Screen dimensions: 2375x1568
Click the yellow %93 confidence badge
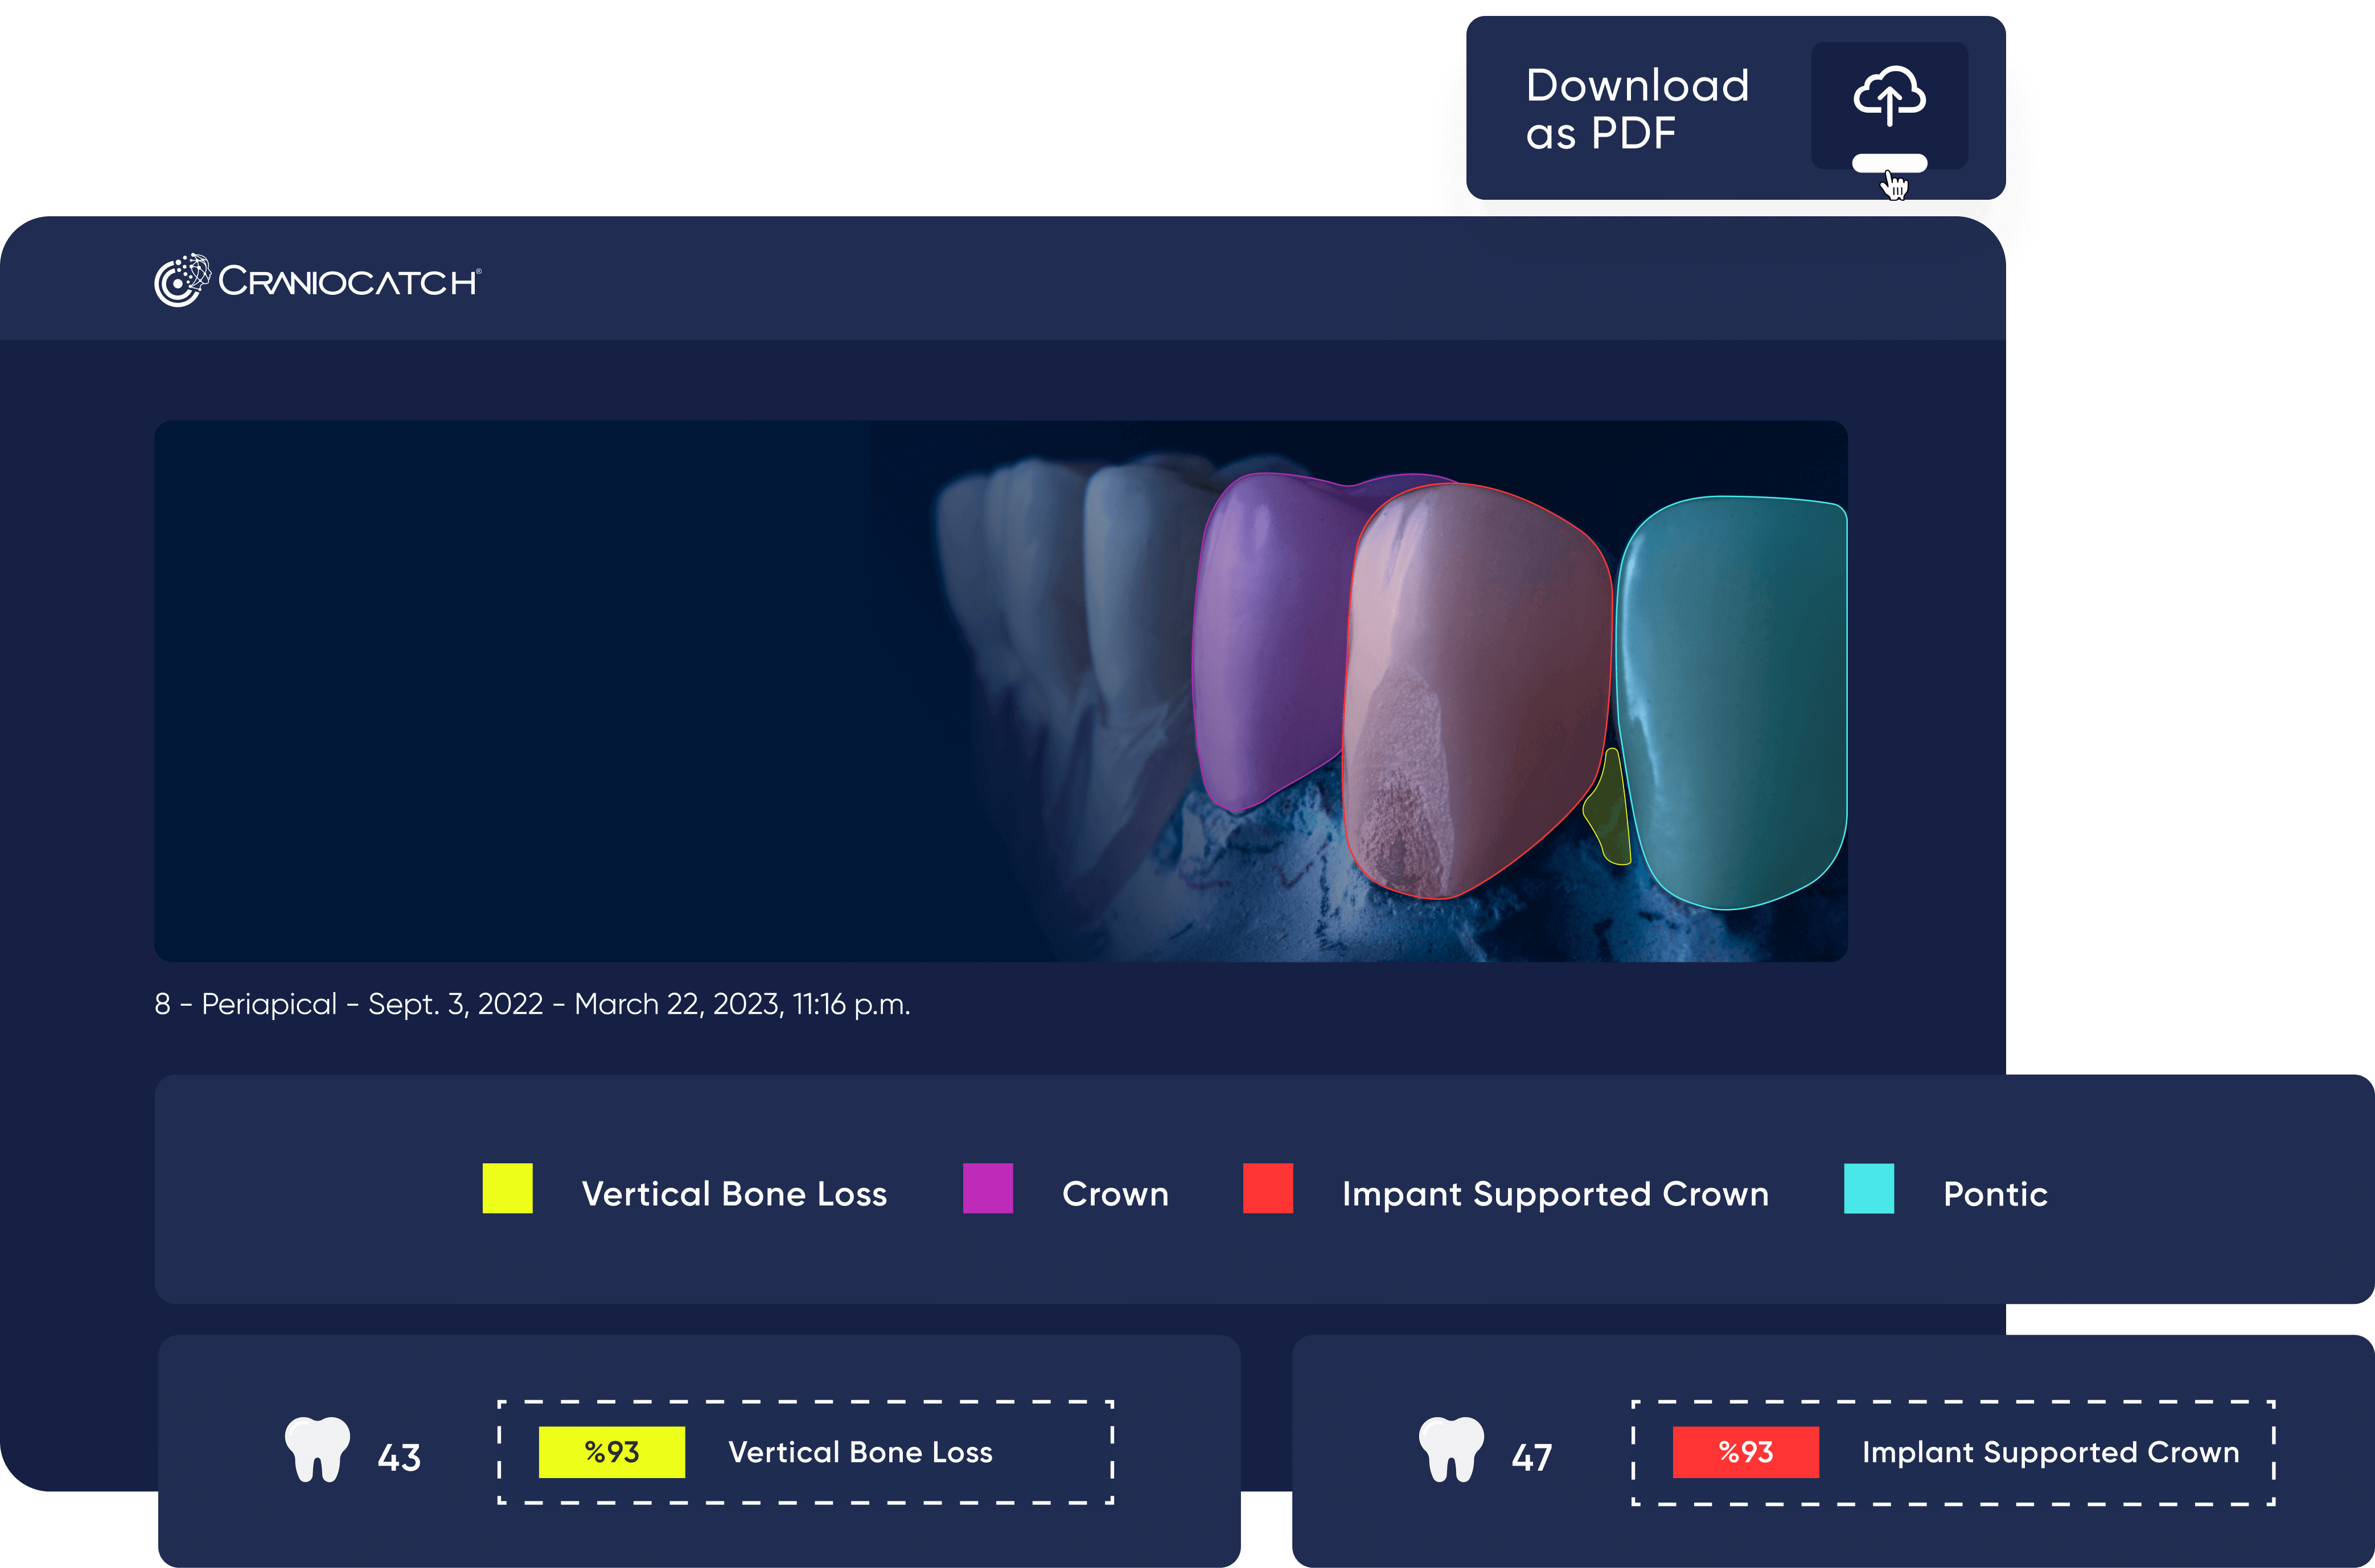(611, 1452)
